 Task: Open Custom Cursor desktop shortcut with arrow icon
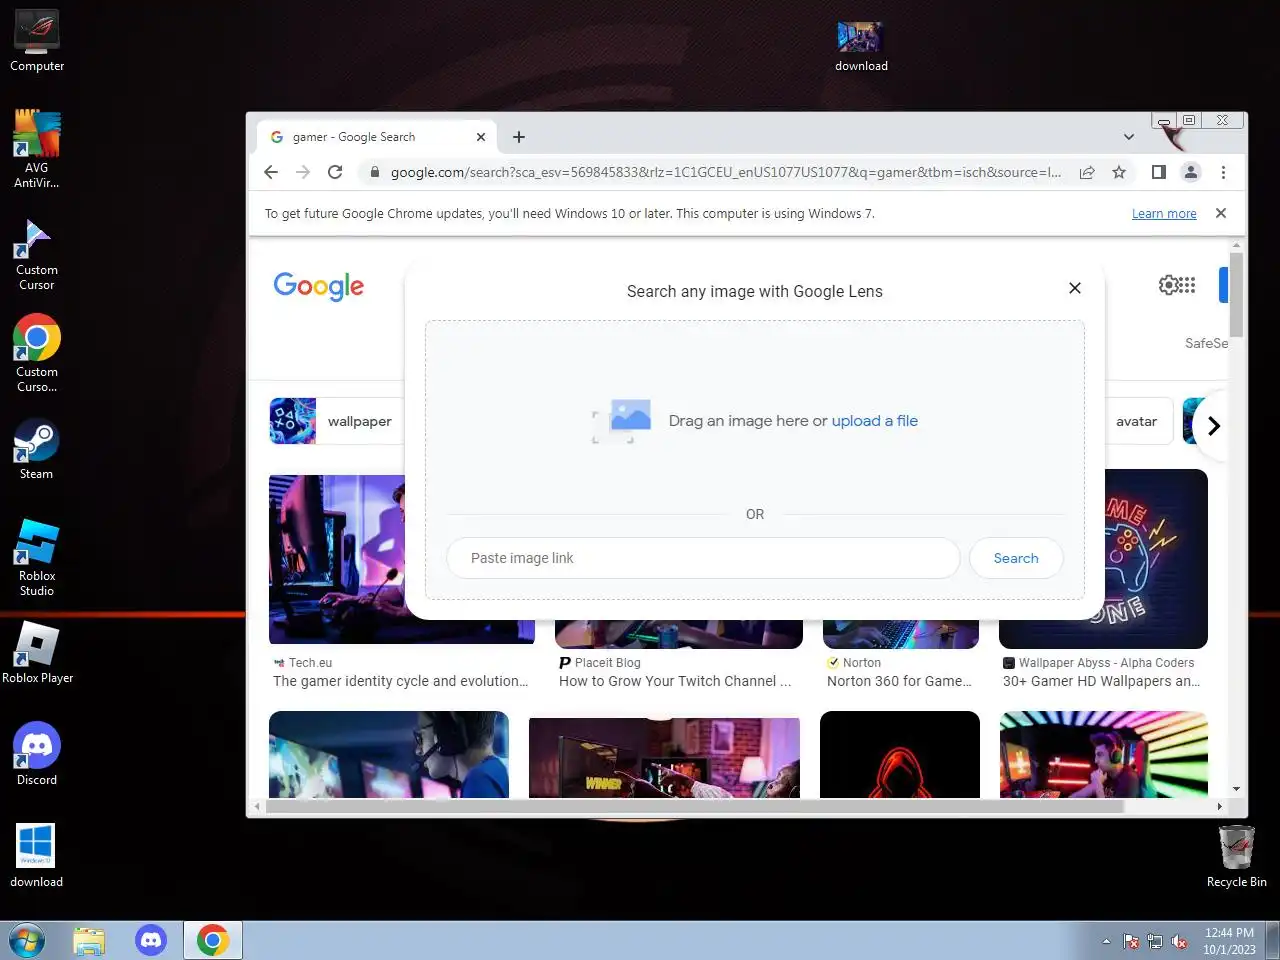pyautogui.click(x=37, y=255)
